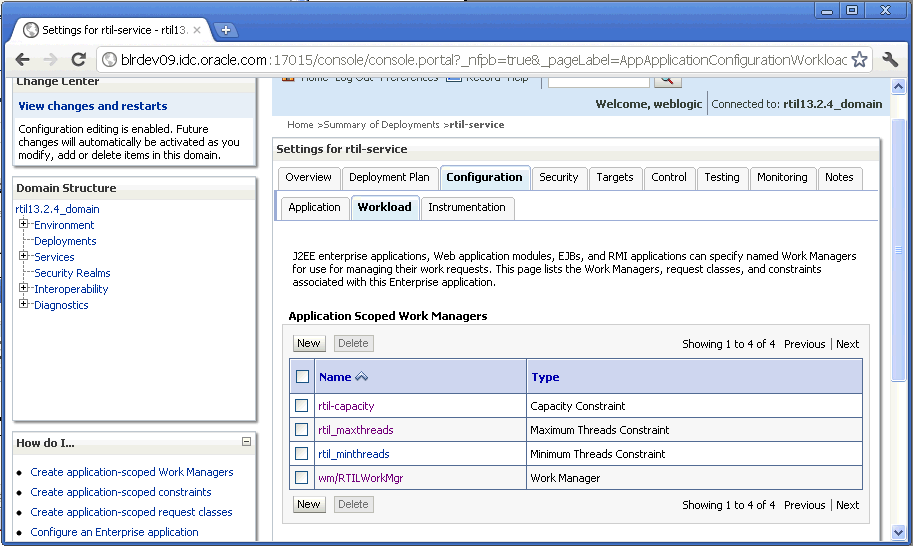
Task: Open 'Create application-scoped request classes' help link
Action: [131, 512]
